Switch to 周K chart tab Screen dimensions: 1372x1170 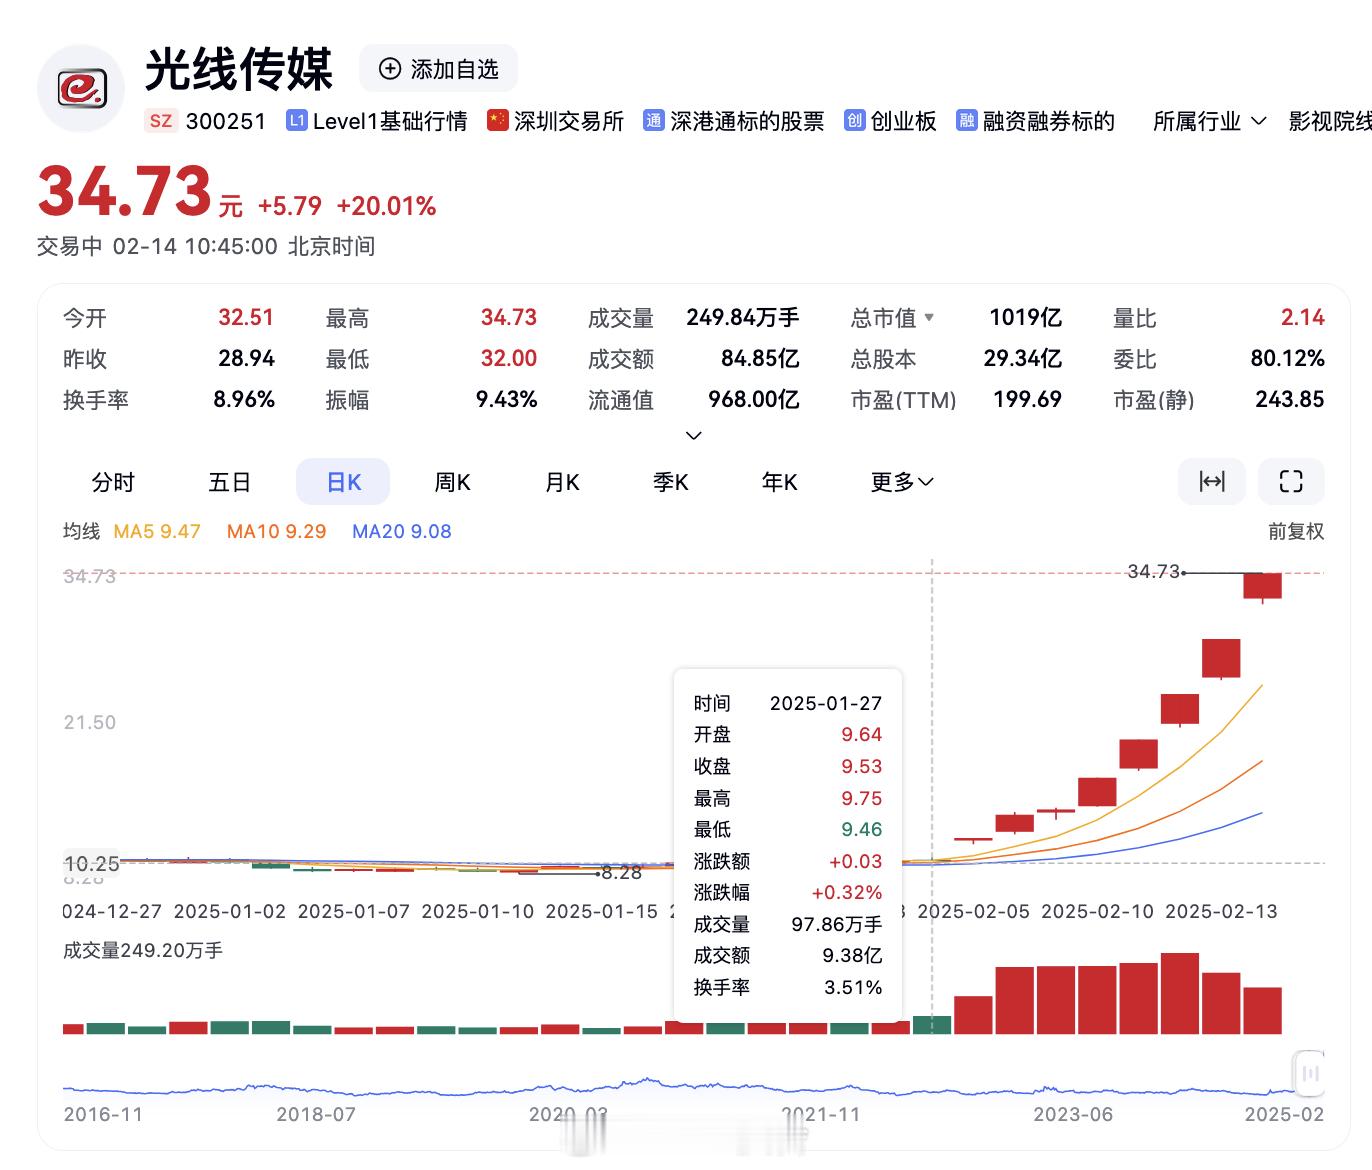coord(452,482)
